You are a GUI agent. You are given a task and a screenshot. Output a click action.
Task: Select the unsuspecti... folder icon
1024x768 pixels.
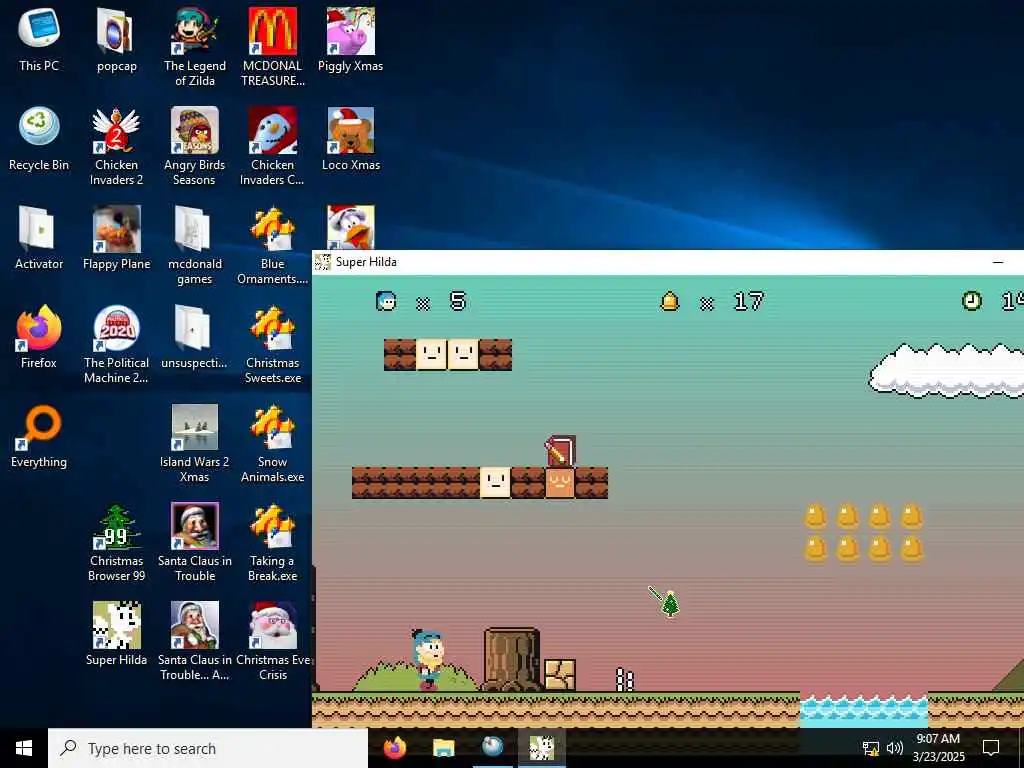click(x=195, y=337)
